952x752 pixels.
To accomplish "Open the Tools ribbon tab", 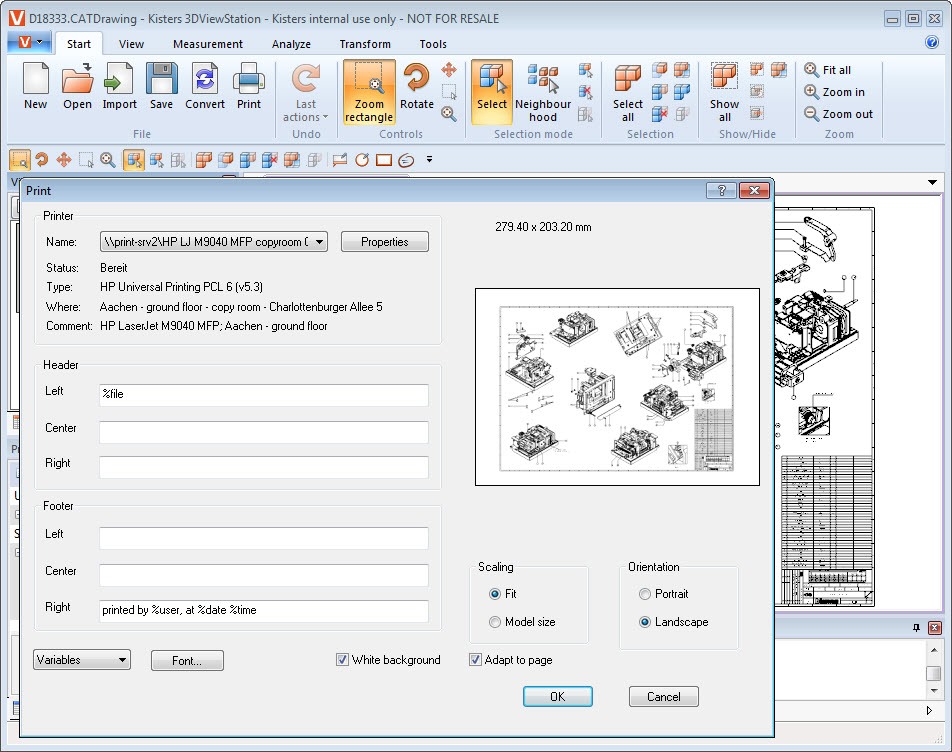I will [433, 44].
